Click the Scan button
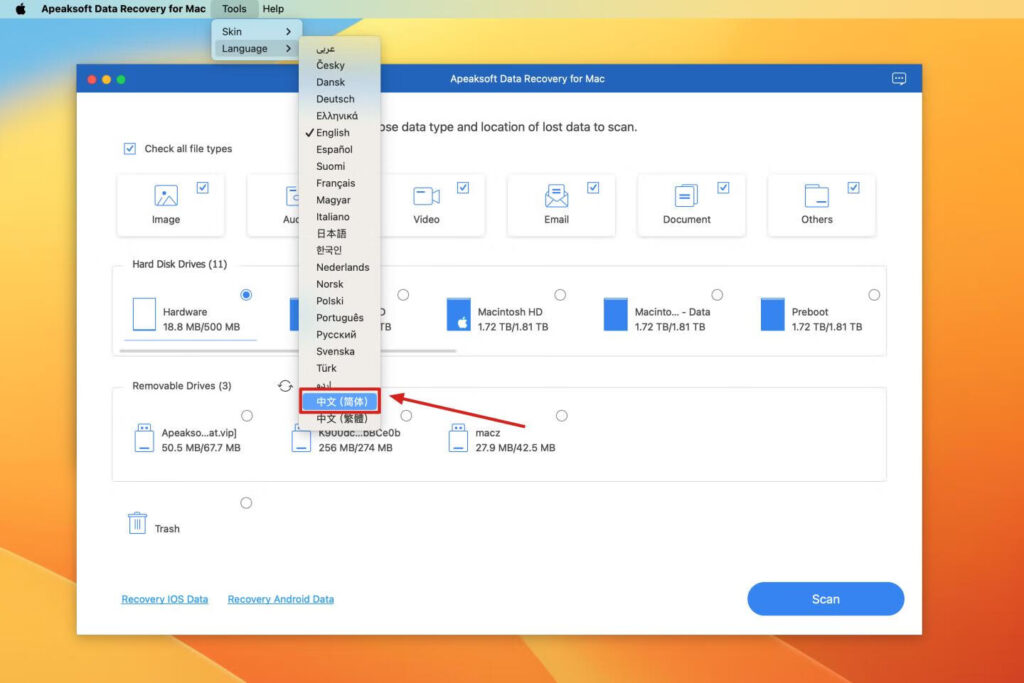Viewport: 1024px width, 683px height. 825,599
